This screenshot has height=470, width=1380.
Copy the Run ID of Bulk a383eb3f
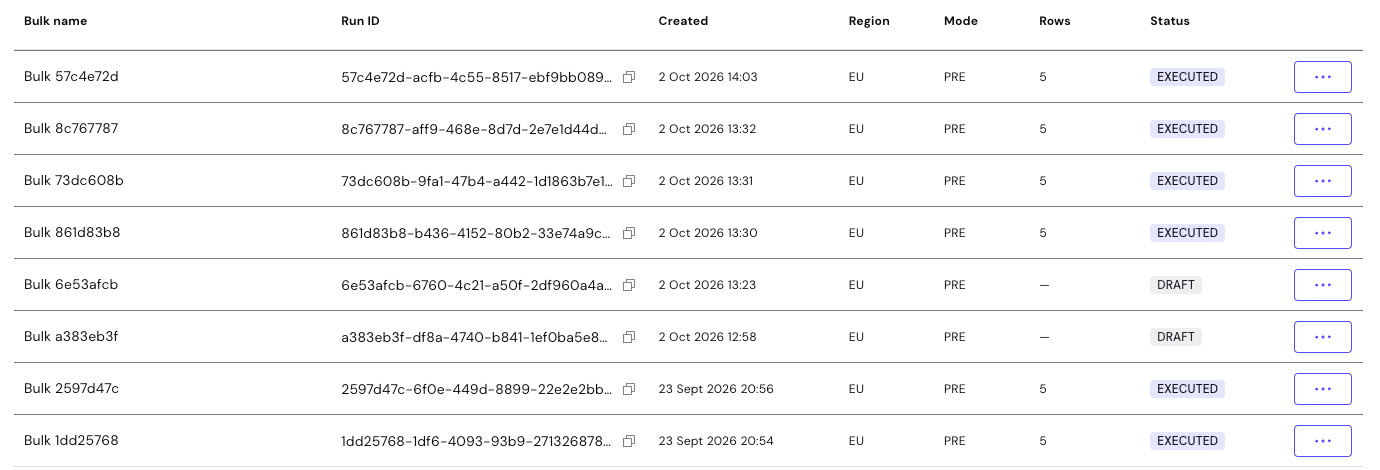(629, 337)
